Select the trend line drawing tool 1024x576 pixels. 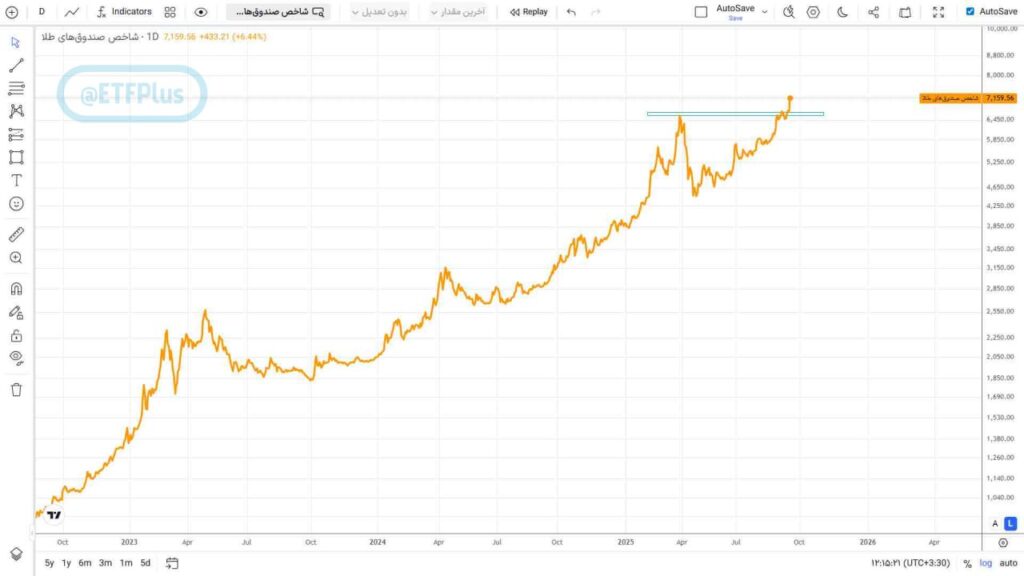click(16, 66)
